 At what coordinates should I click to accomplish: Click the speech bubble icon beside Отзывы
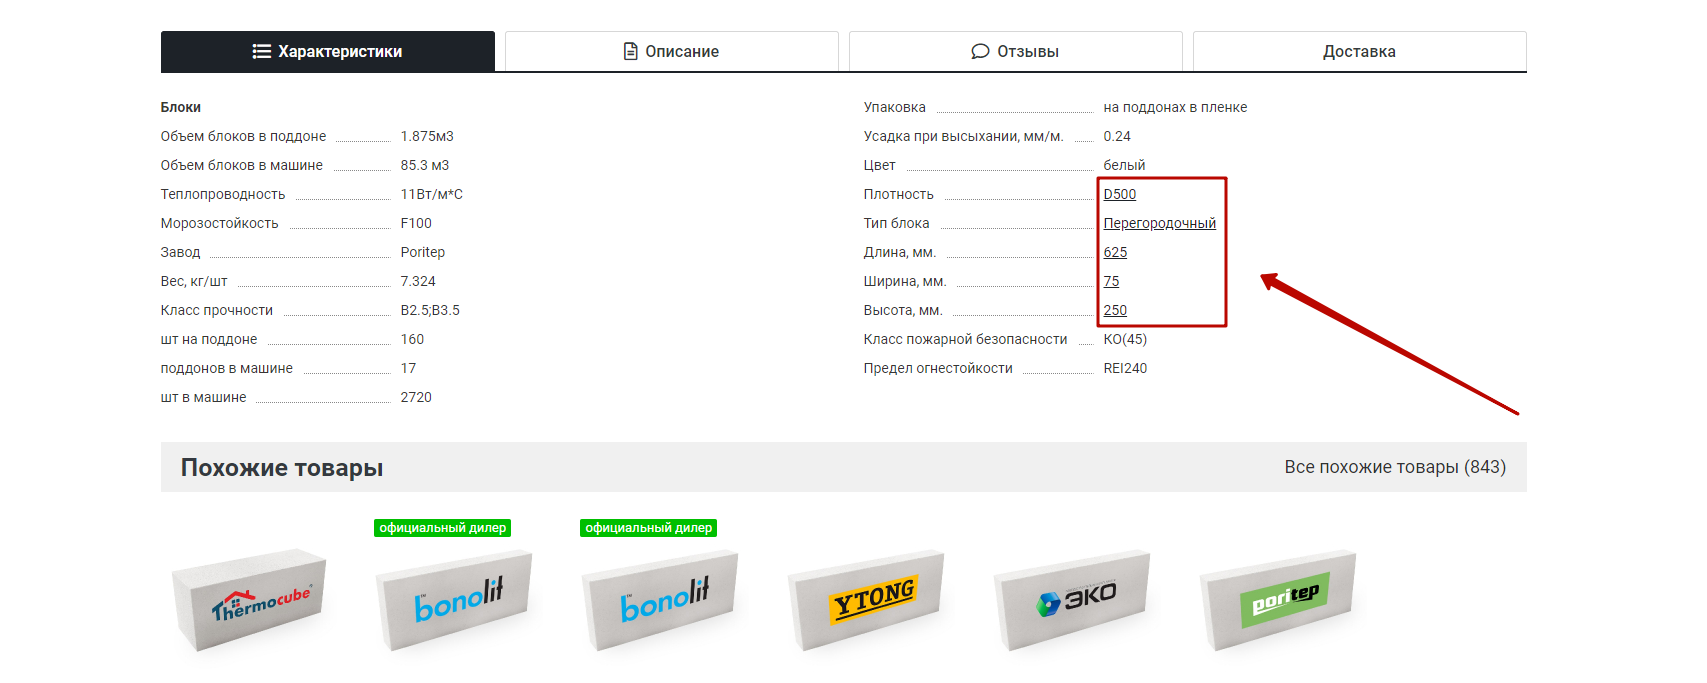coord(980,52)
